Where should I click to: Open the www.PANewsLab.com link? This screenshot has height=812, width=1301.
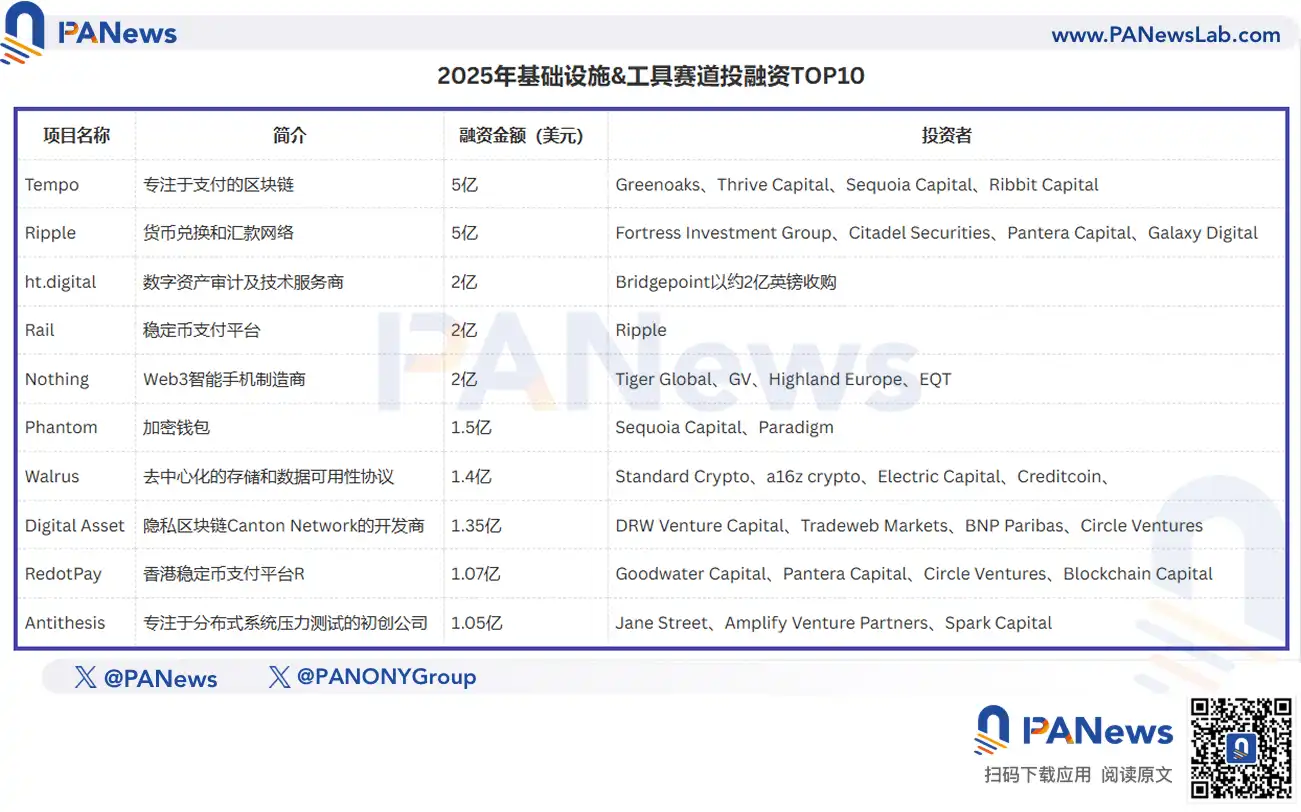(x=1165, y=35)
